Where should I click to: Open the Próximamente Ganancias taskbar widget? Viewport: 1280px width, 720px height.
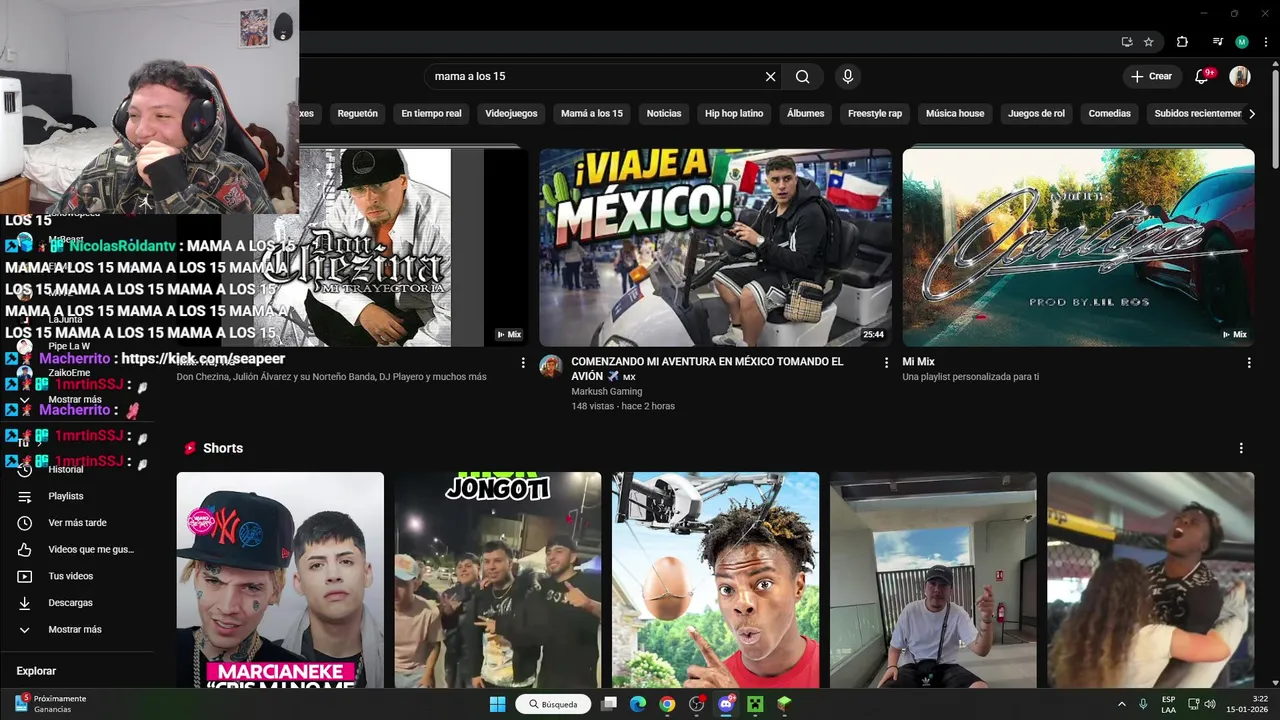(50, 704)
